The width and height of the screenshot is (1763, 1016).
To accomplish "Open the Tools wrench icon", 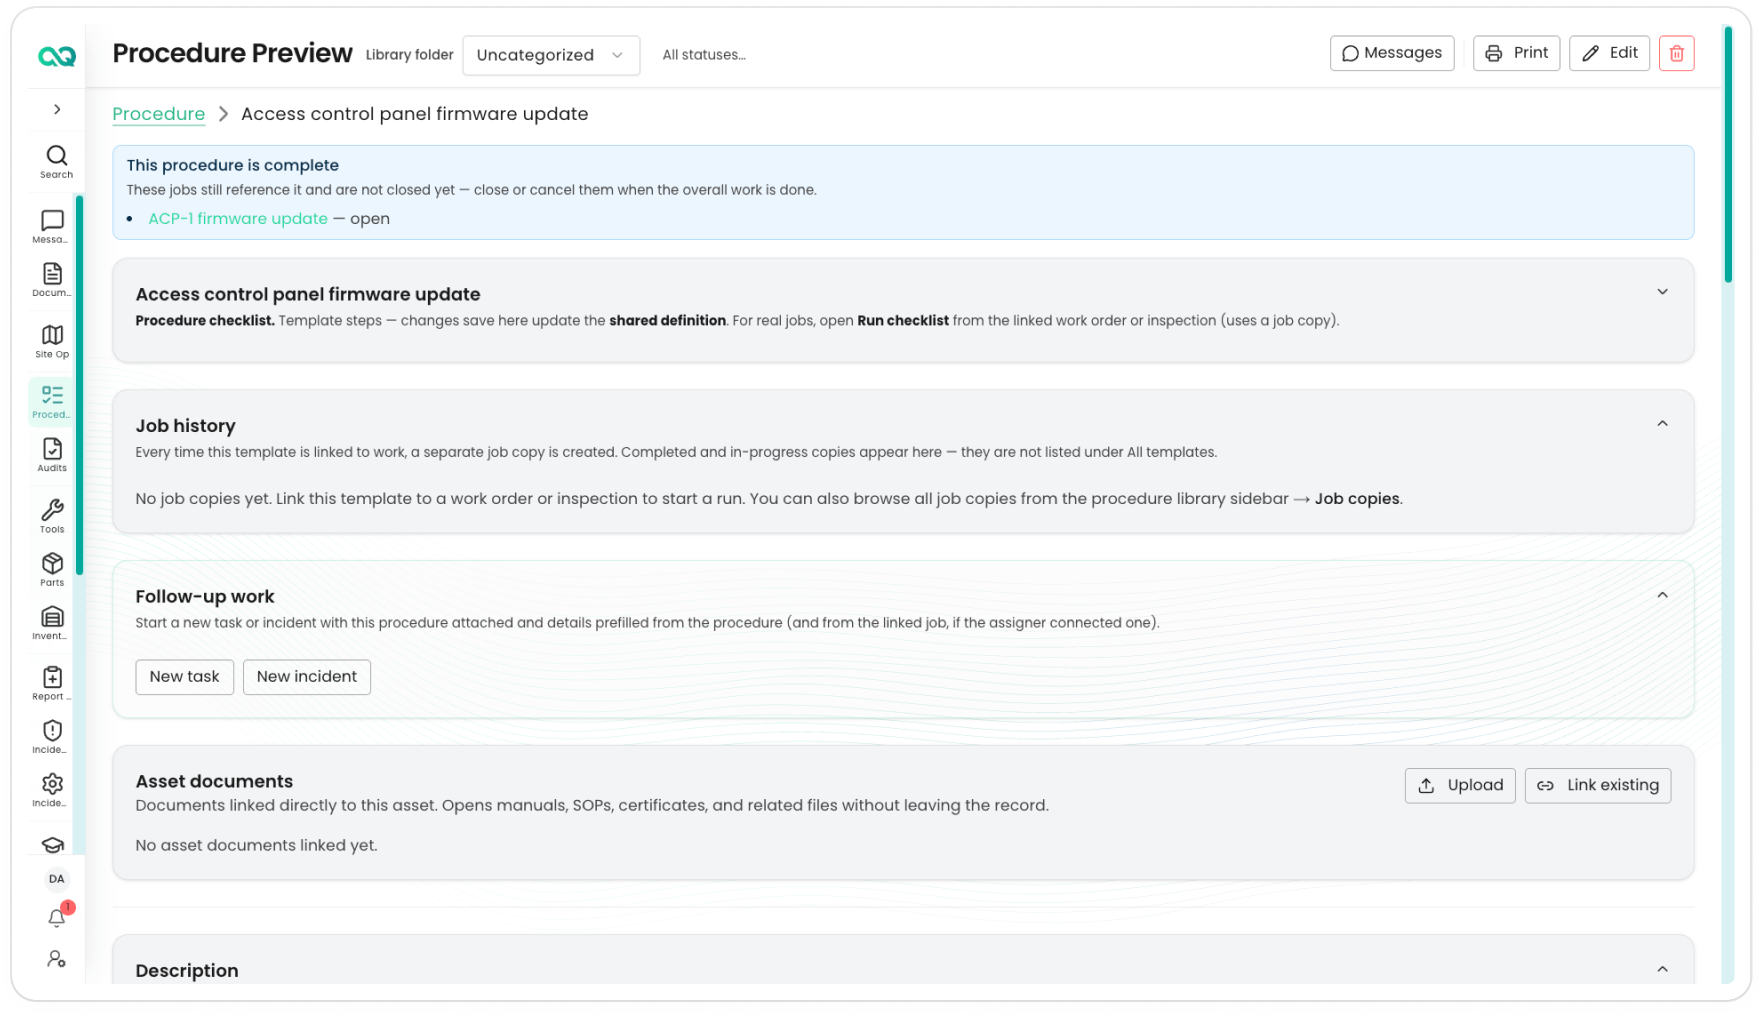I will pos(52,516).
